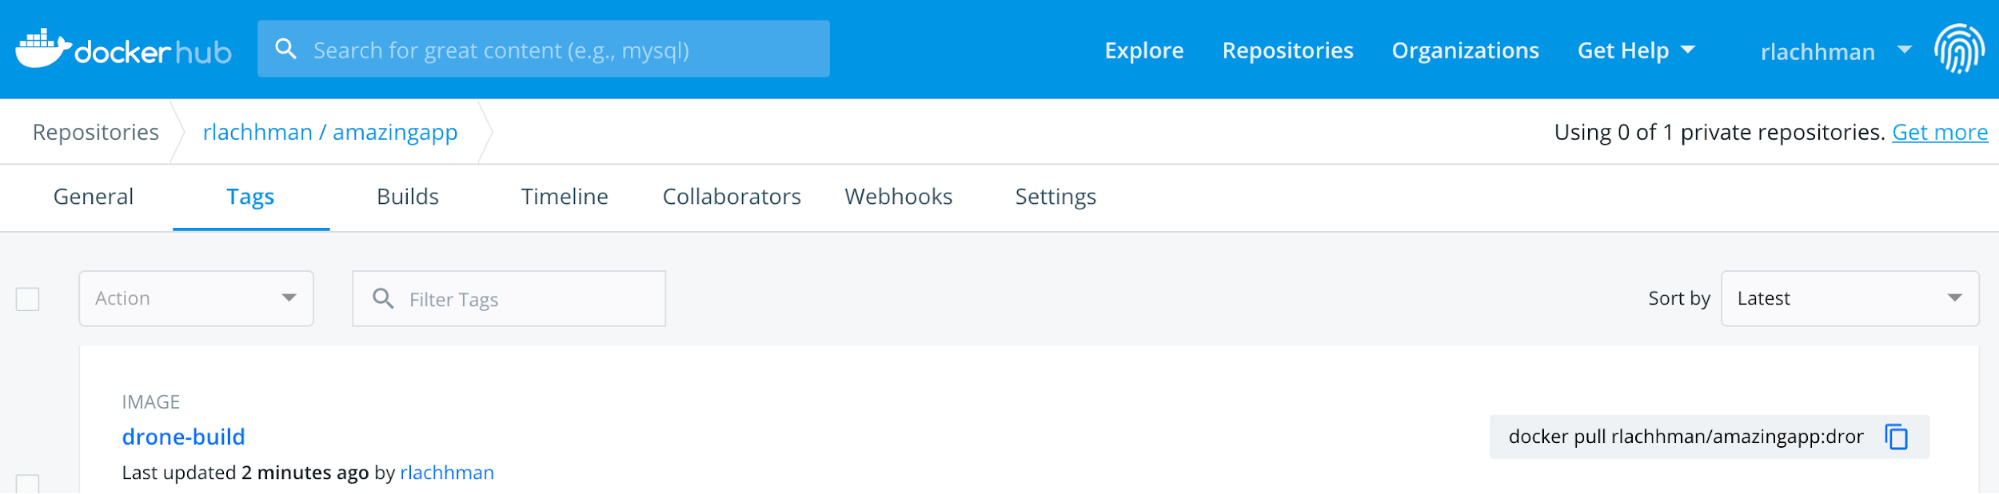
Task: Tick the select-all tags checkbox
Action: pyautogui.click(x=28, y=299)
